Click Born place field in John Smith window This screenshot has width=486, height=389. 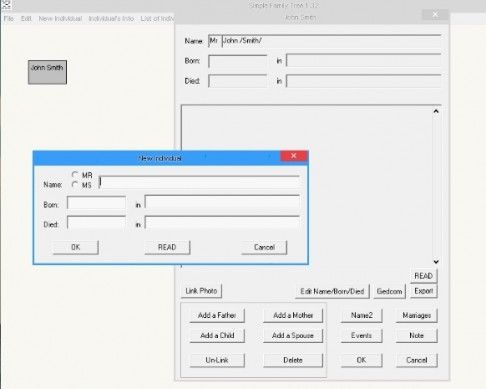tap(364, 61)
